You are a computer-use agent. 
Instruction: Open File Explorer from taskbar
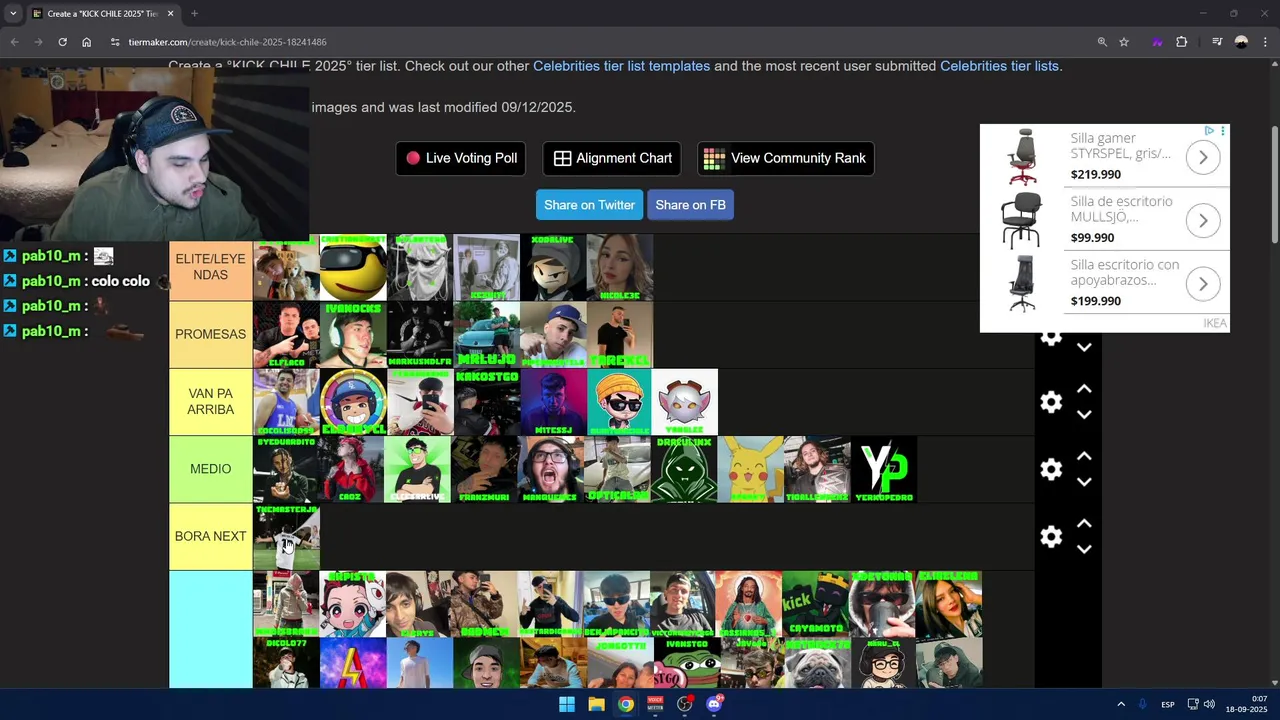596,704
